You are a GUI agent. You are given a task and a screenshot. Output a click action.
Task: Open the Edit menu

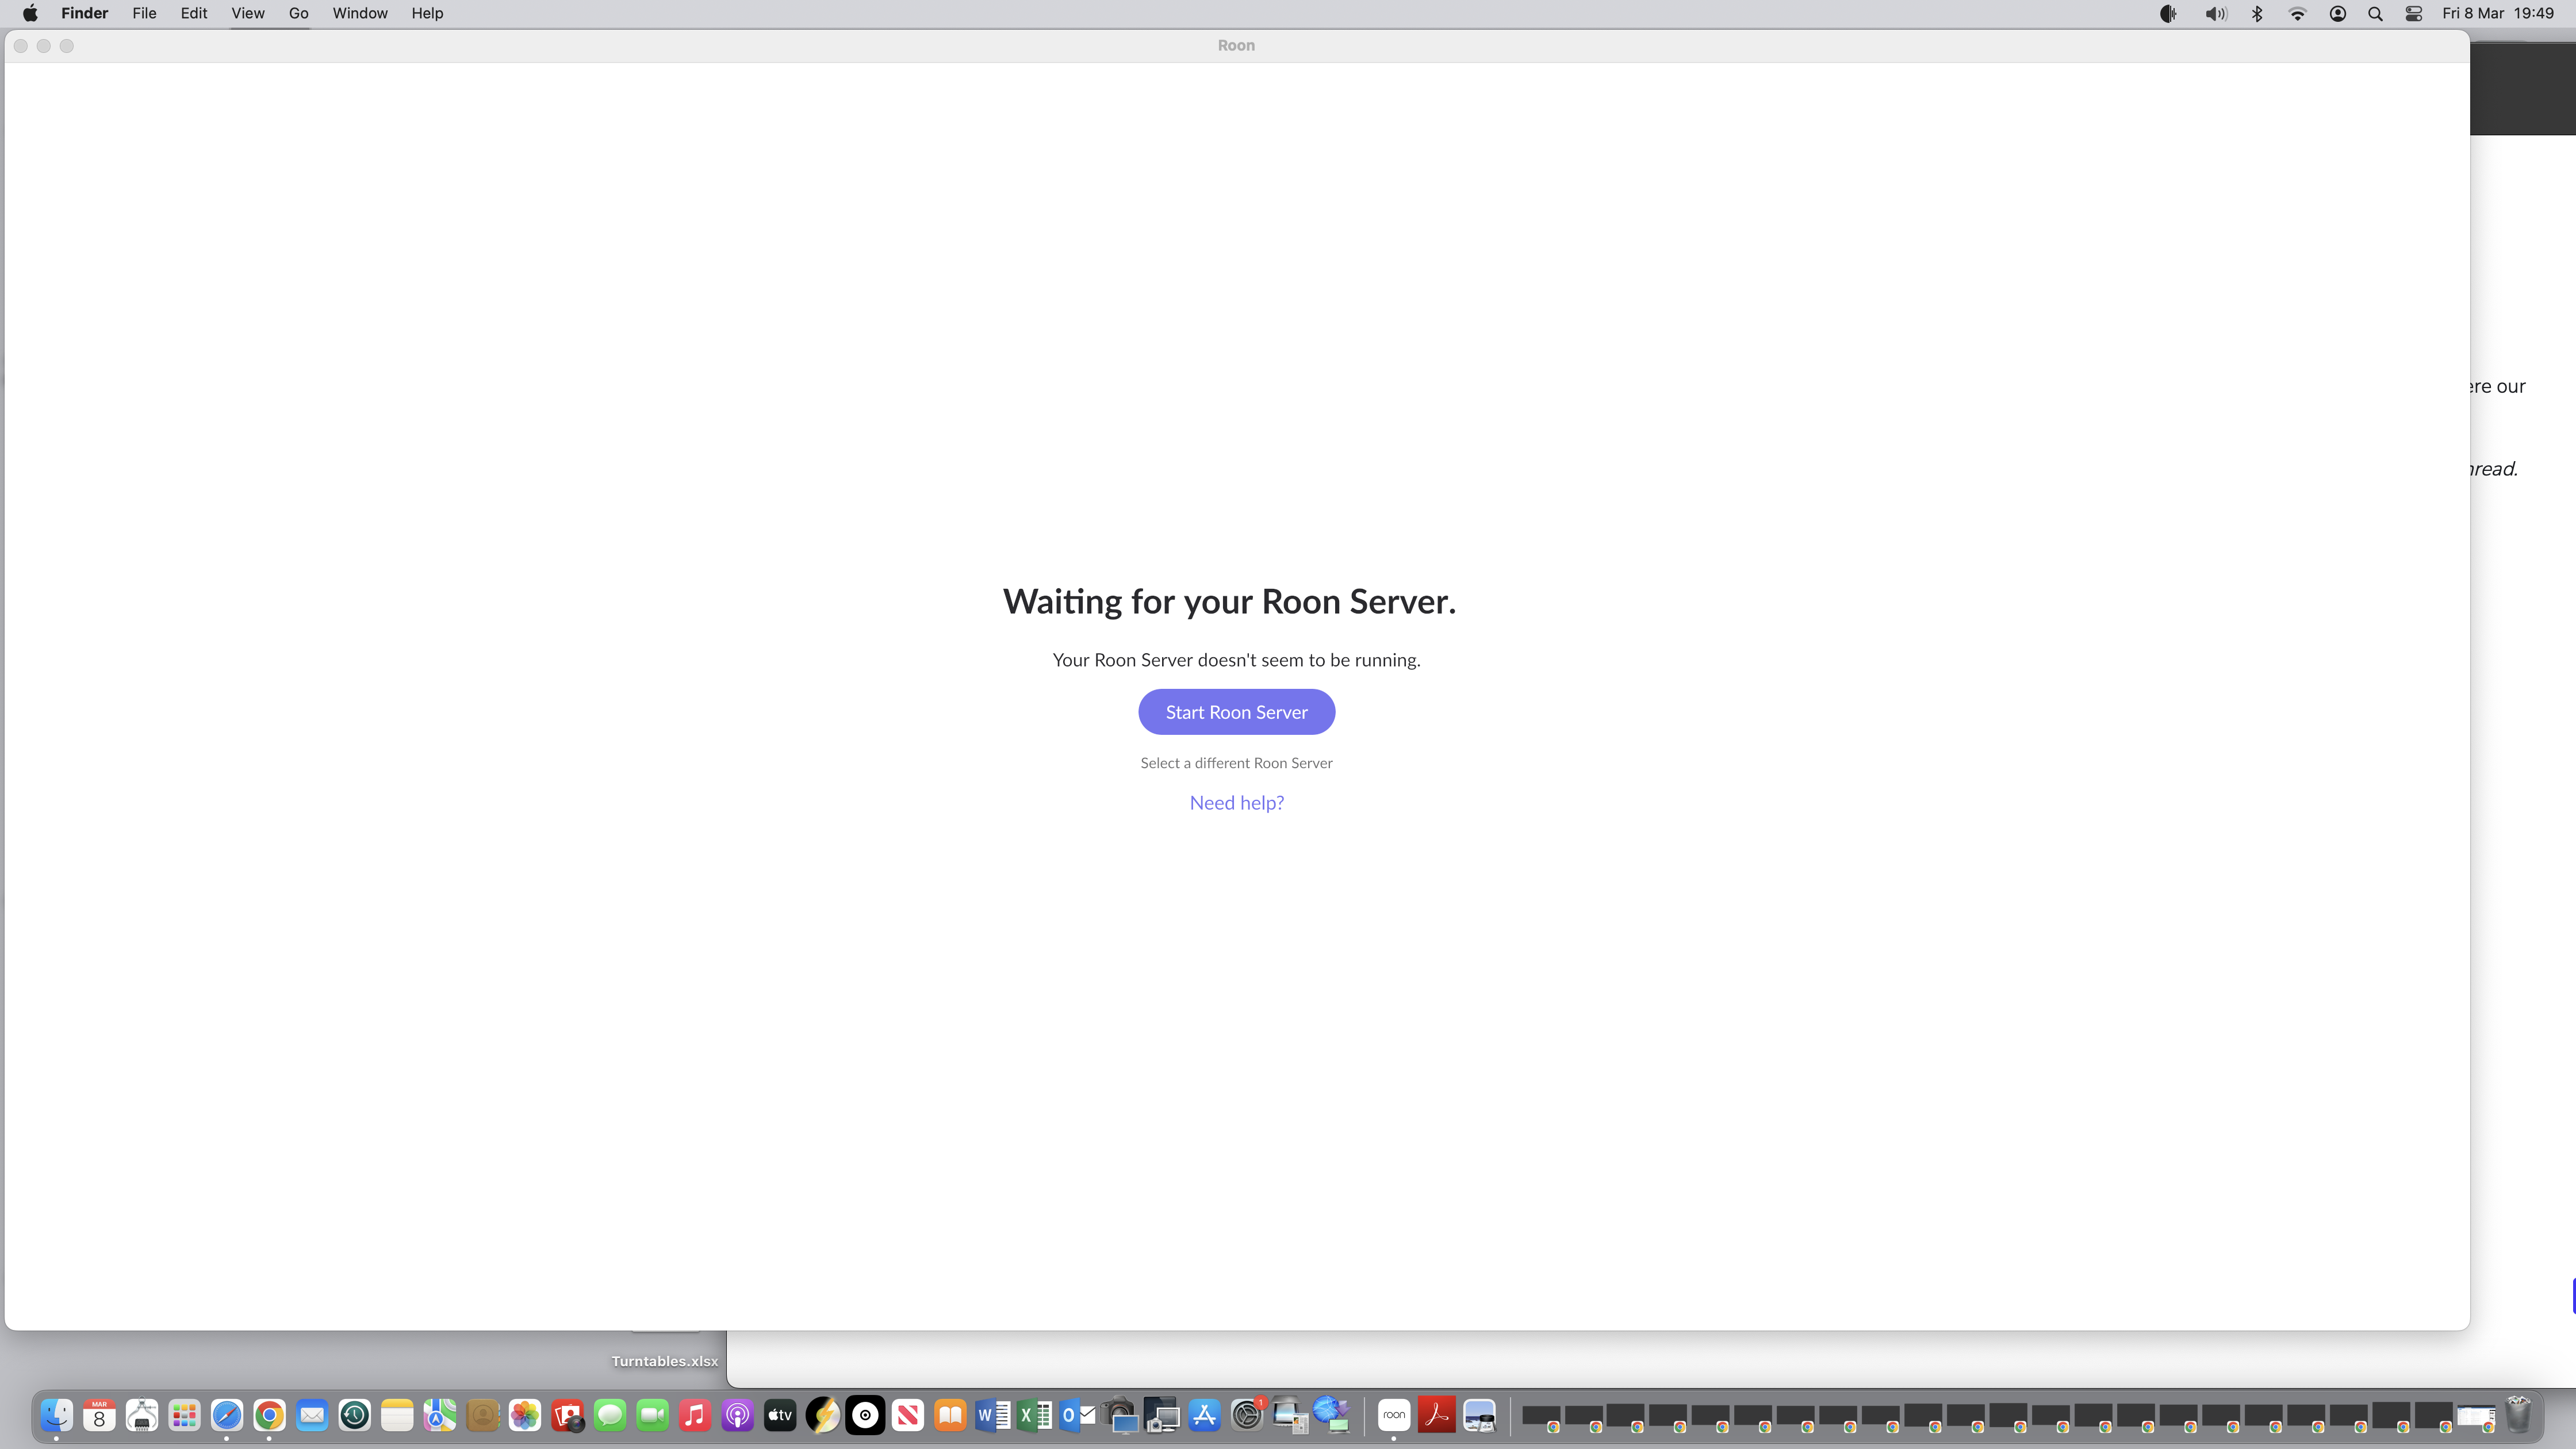(194, 13)
